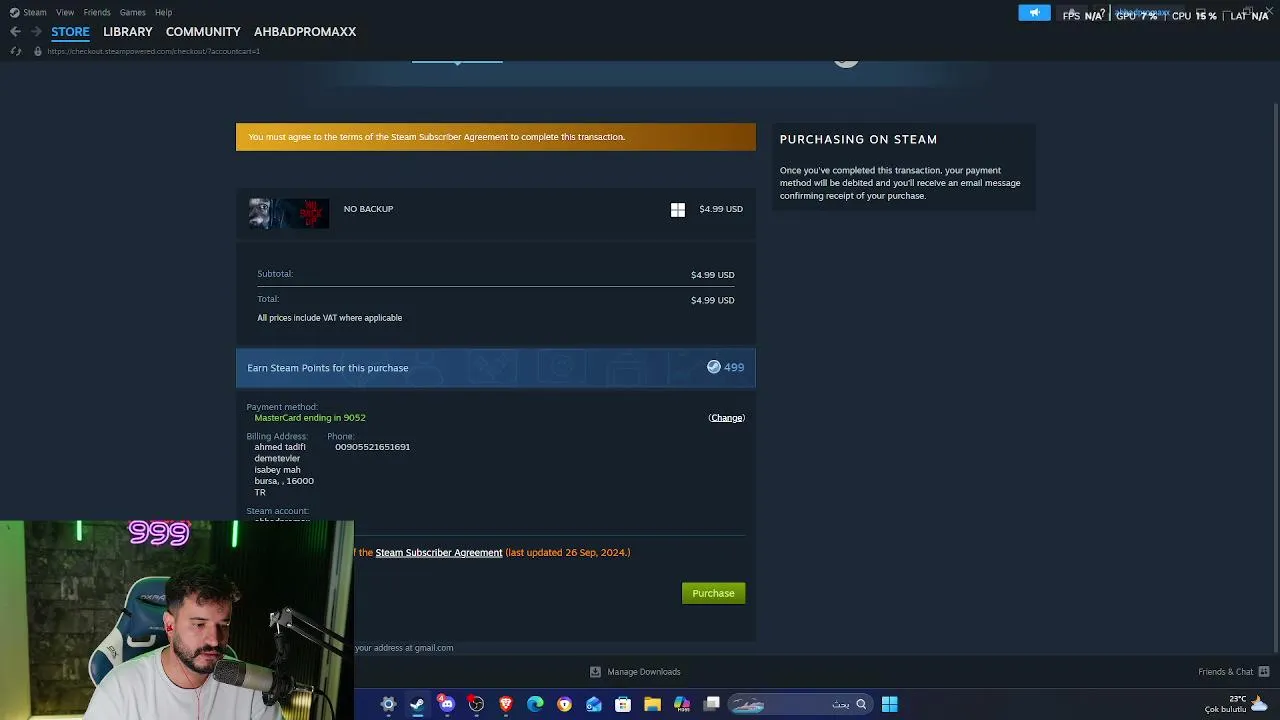This screenshot has height=720, width=1280.
Task: Click the checkout URL address bar
Action: click(154, 51)
